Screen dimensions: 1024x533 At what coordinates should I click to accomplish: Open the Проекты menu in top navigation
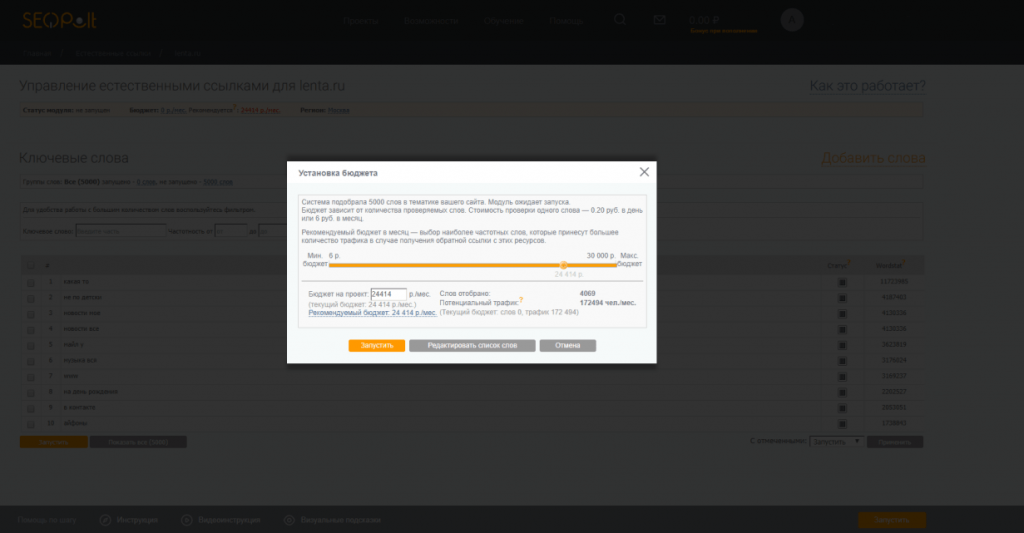(x=360, y=20)
